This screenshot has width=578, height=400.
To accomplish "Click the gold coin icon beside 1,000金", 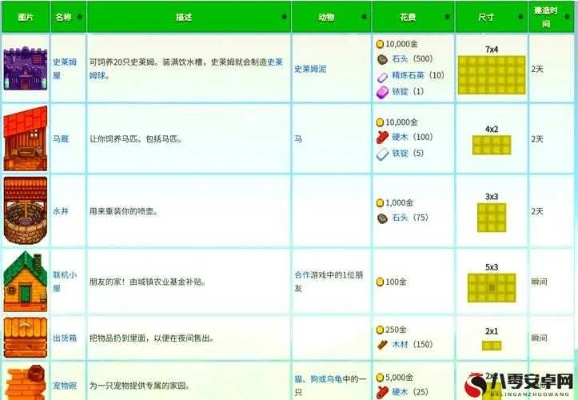I will (x=380, y=203).
